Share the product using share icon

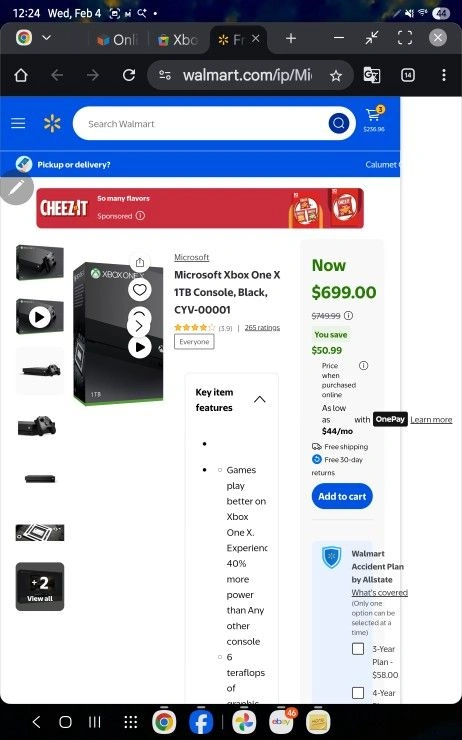point(140,262)
